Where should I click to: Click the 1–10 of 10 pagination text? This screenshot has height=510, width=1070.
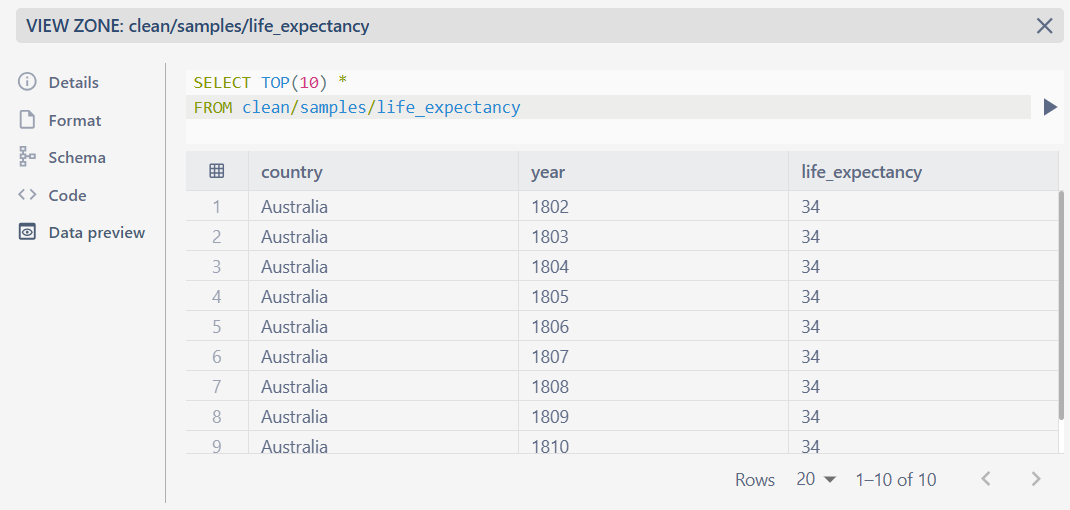[x=895, y=480]
